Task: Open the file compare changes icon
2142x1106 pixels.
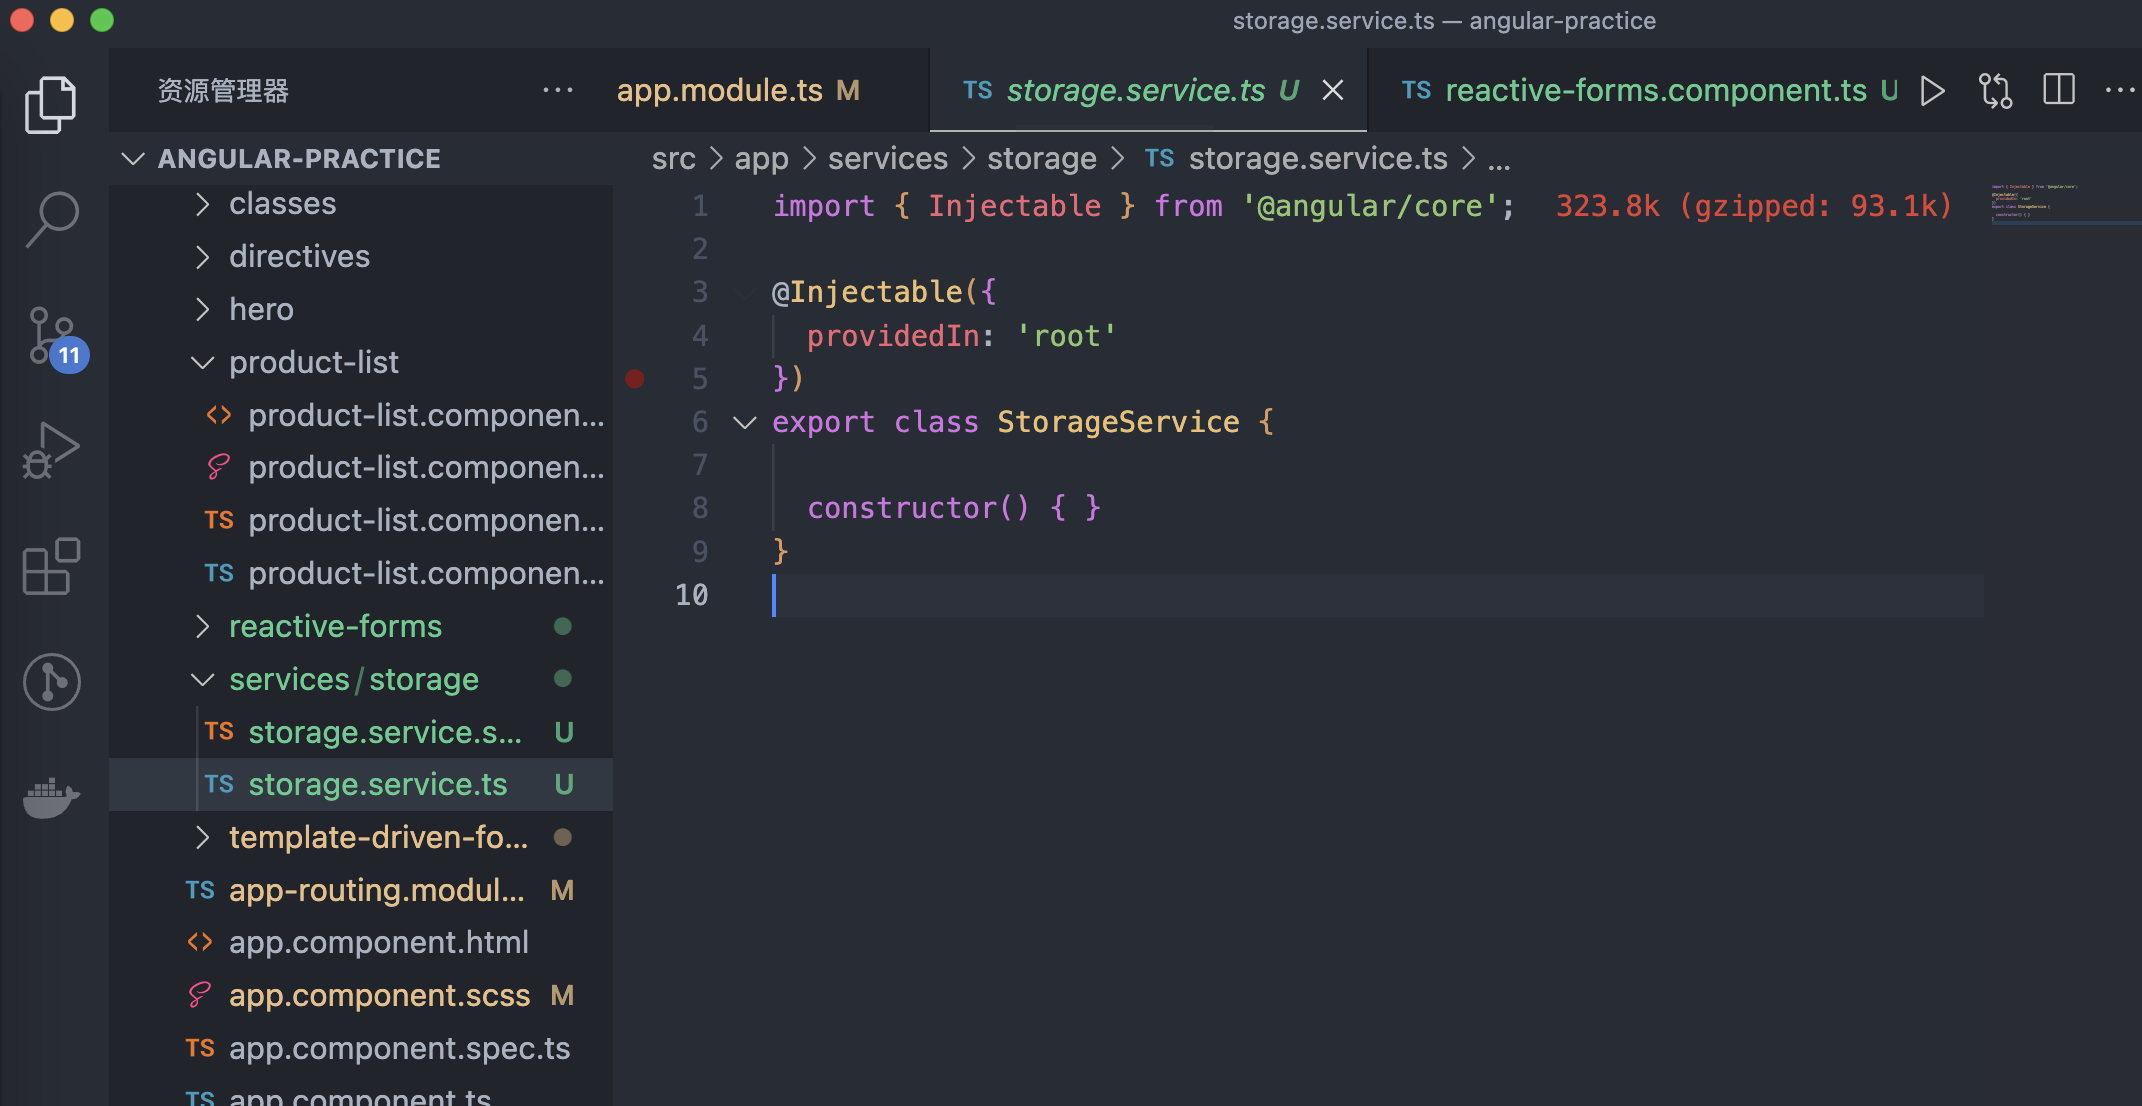Action: tap(1995, 91)
